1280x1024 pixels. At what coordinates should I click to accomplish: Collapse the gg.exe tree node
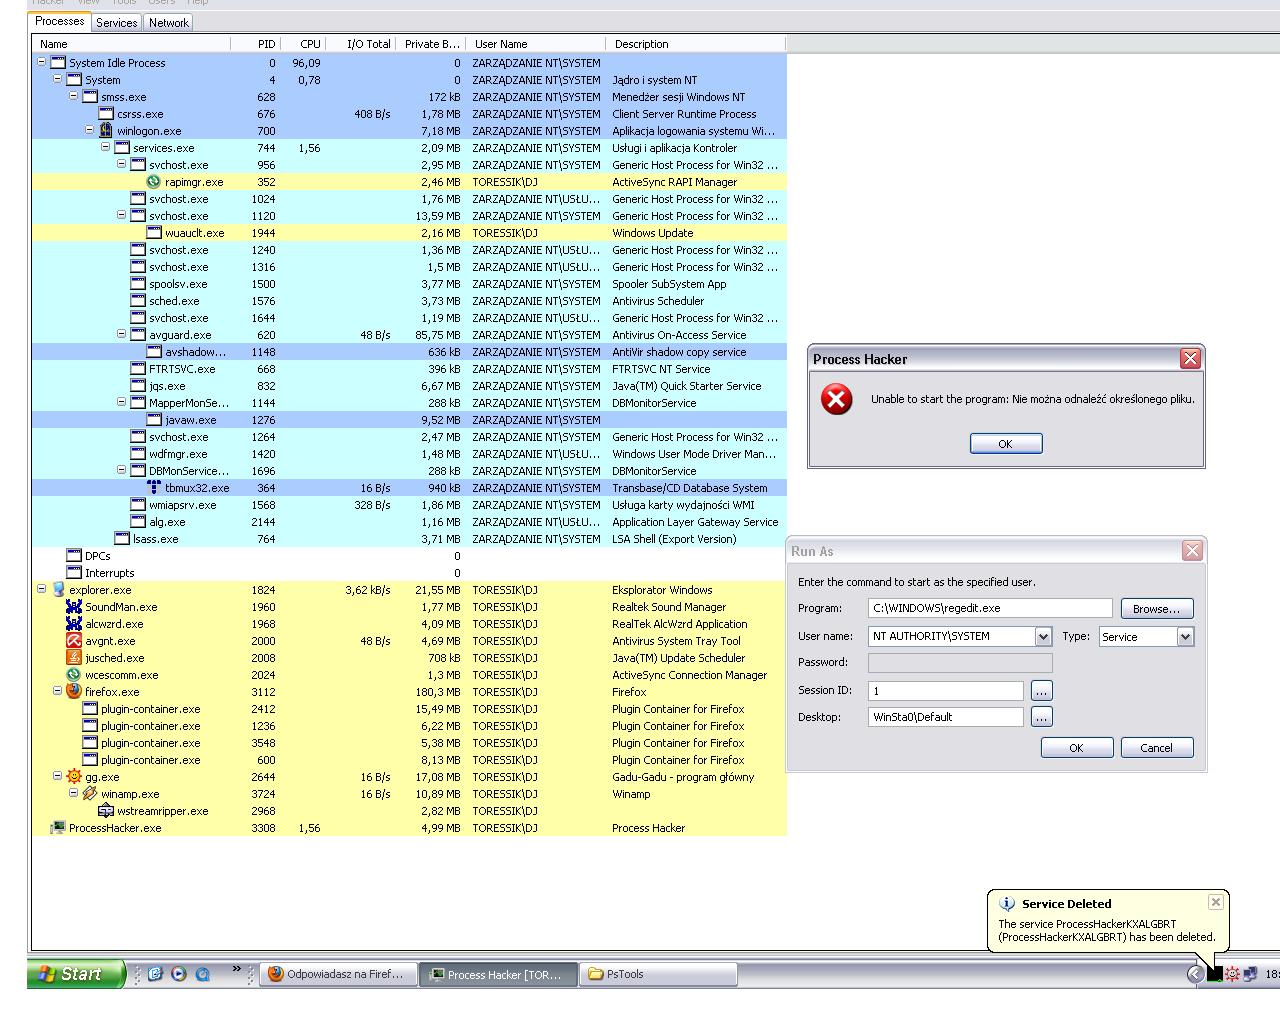[x=57, y=776]
